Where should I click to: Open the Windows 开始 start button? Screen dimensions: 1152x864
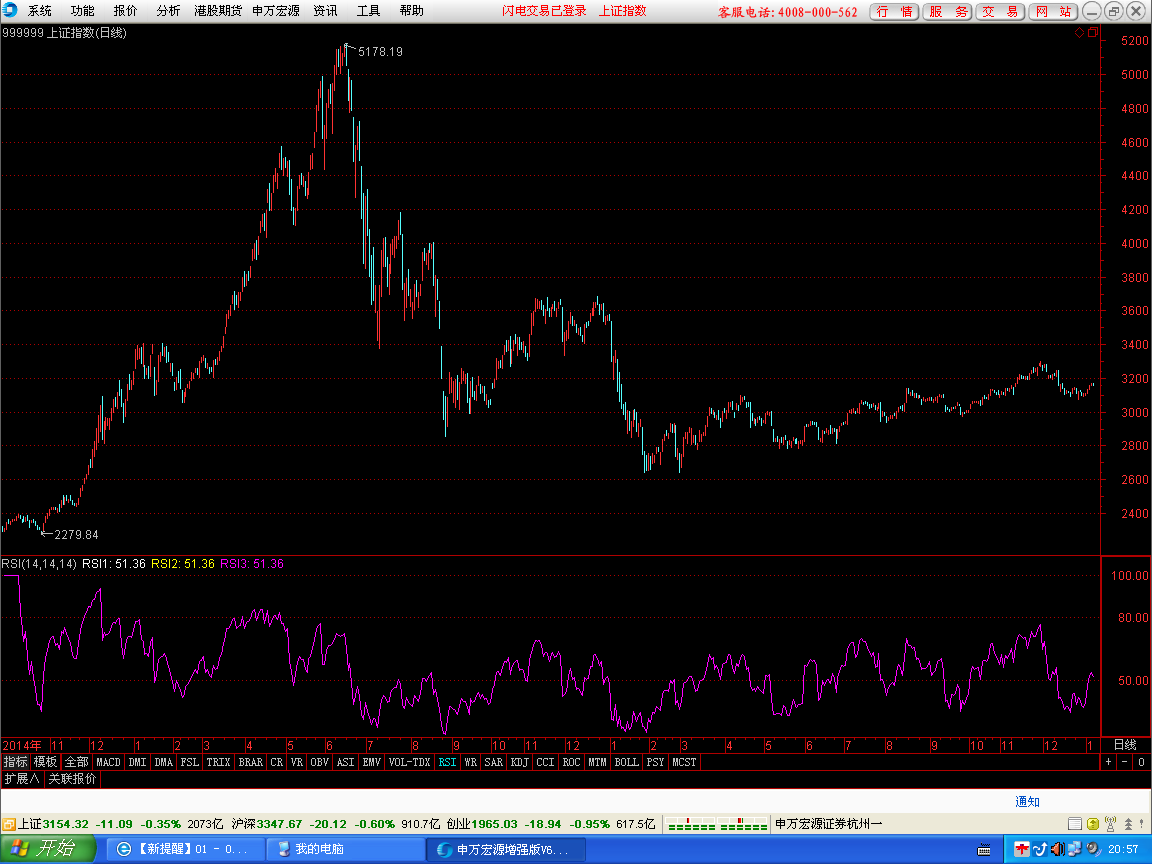48,849
